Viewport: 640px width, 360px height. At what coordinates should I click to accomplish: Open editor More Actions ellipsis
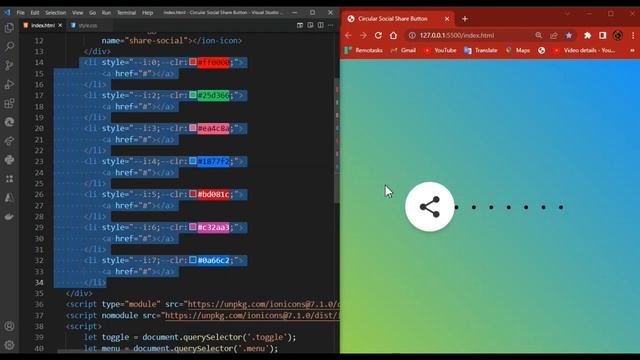[330, 25]
